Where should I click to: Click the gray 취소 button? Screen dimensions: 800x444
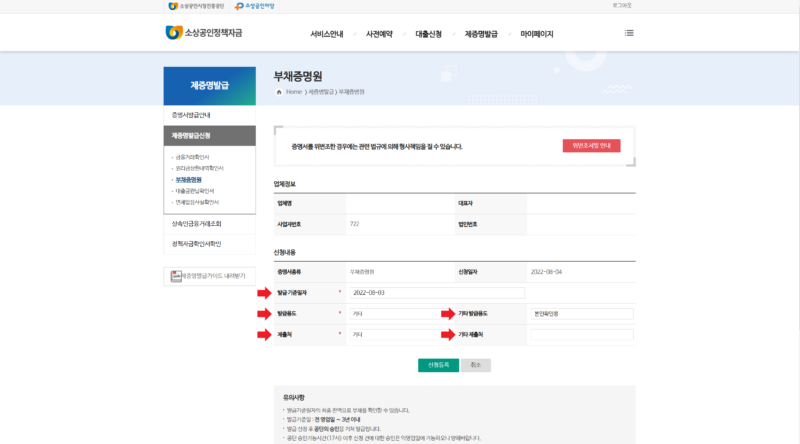click(x=476, y=365)
